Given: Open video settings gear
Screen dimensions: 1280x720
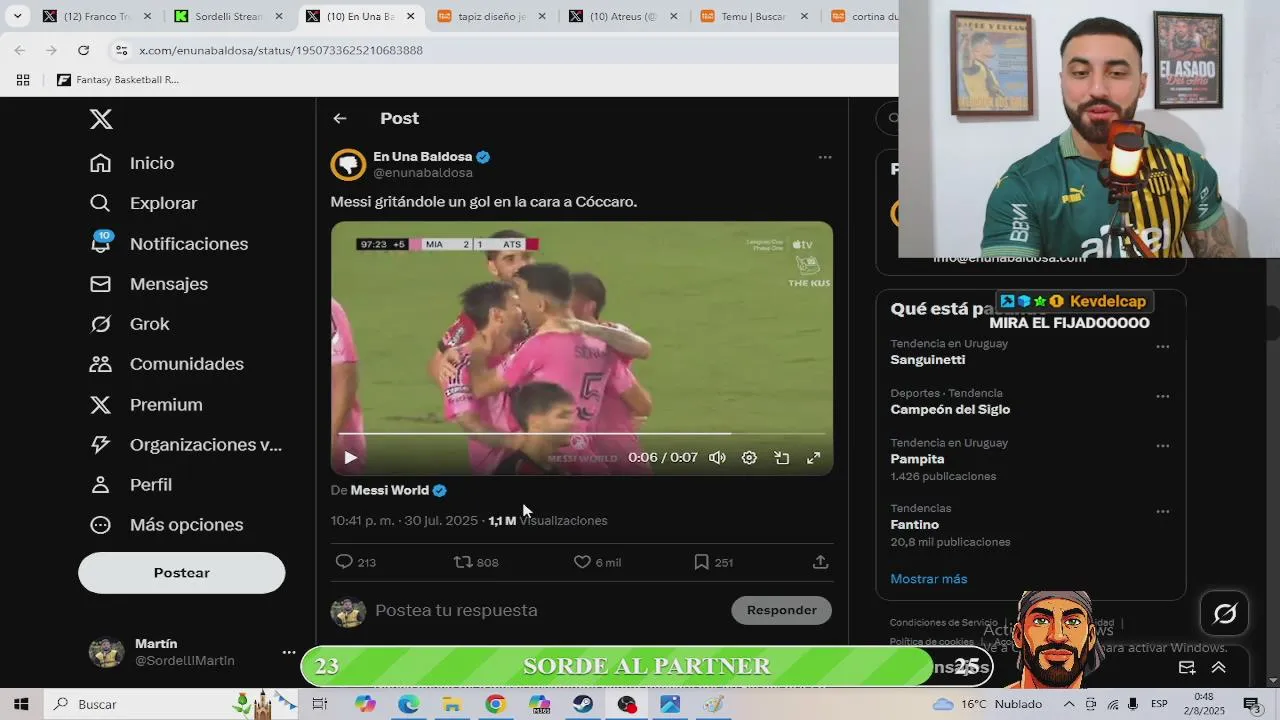Looking at the screenshot, I should 749,458.
